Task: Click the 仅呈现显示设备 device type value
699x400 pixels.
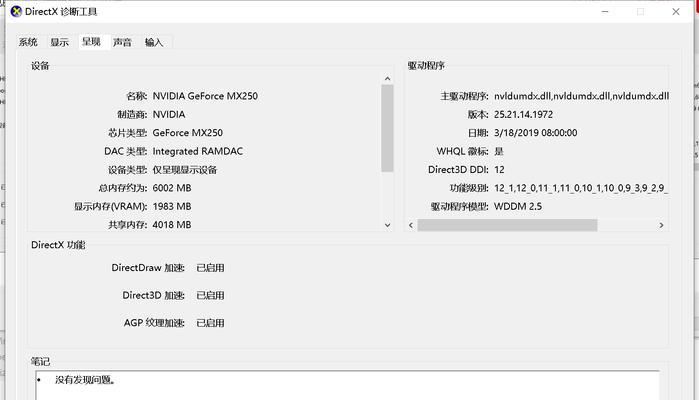Action: point(185,169)
